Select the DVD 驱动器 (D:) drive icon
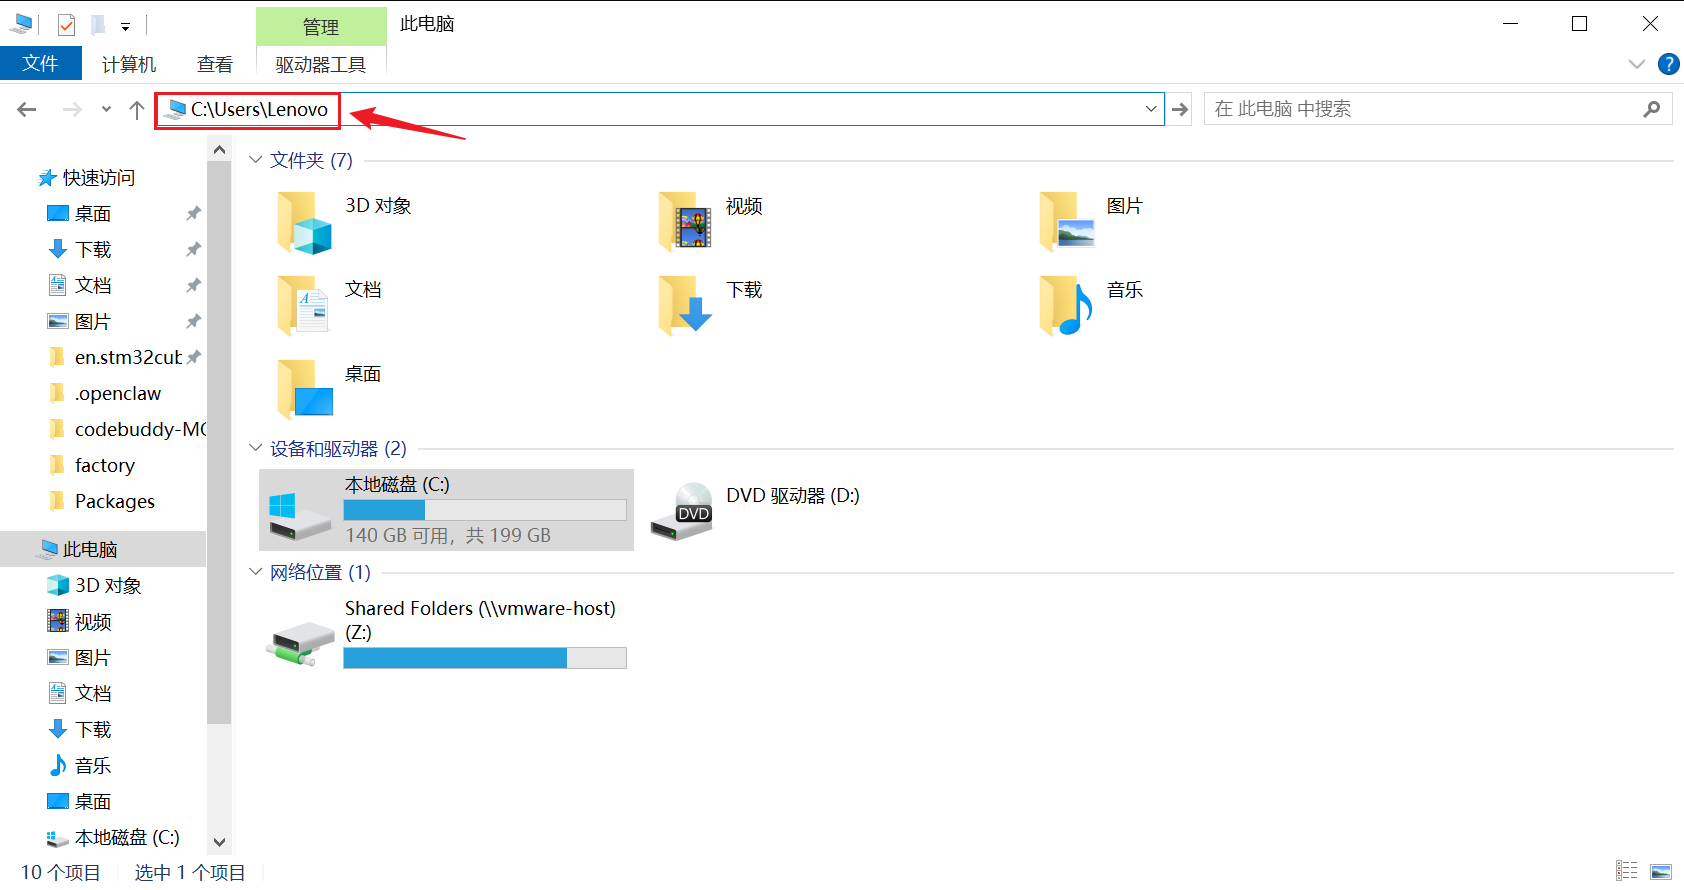 click(x=681, y=511)
